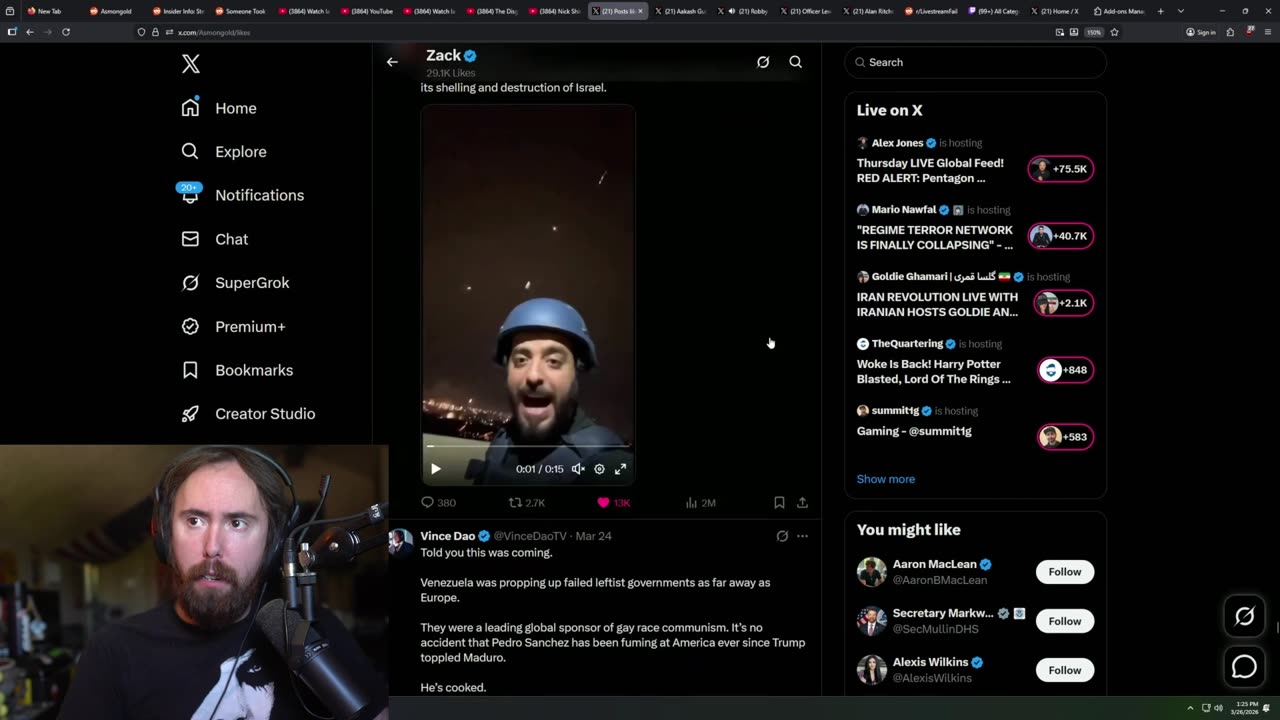Open TheQuartering Woke Is Back stream
The image size is (1280, 720).
pyautogui.click(x=933, y=371)
